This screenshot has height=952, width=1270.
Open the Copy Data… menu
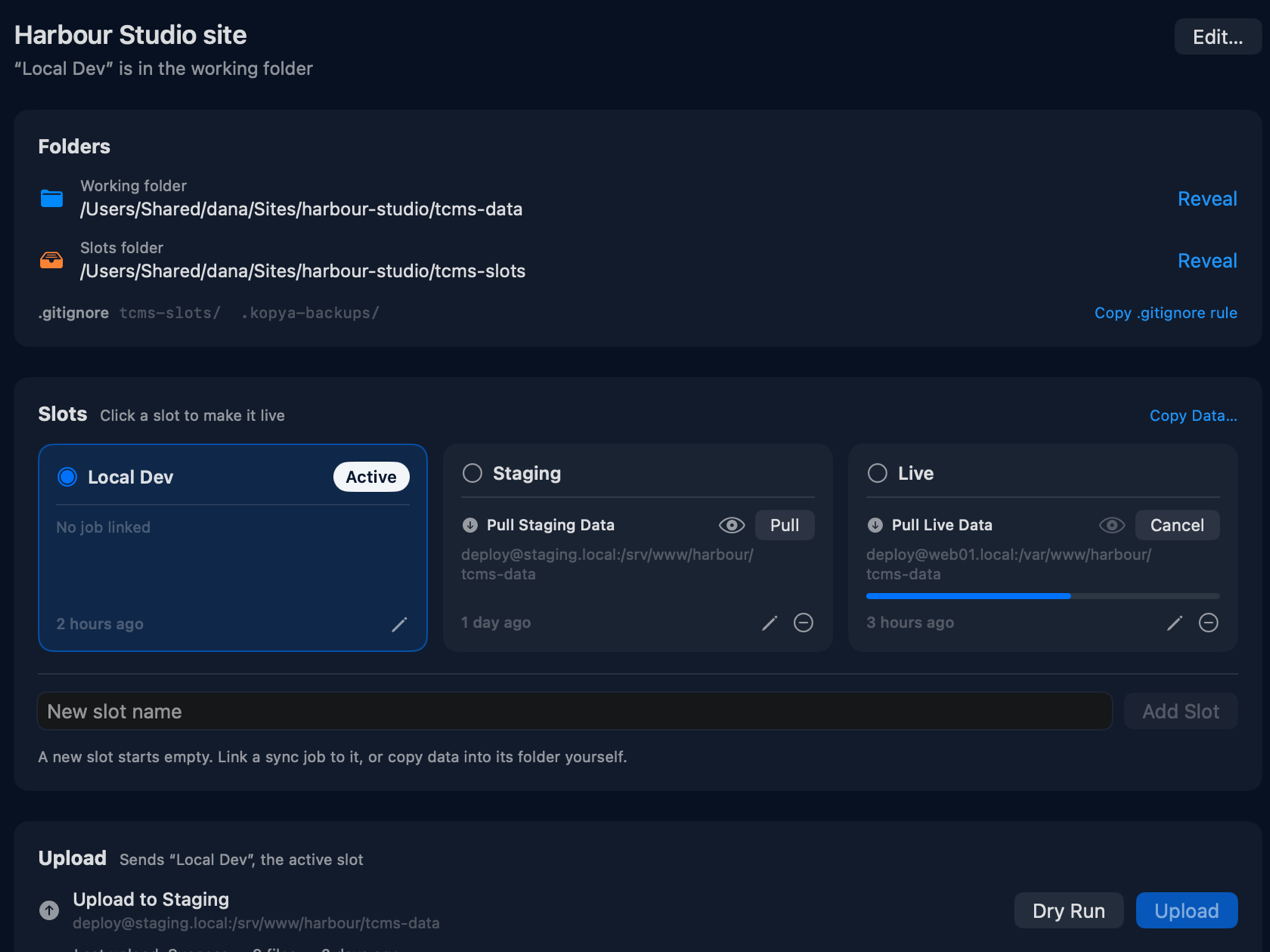tap(1193, 415)
